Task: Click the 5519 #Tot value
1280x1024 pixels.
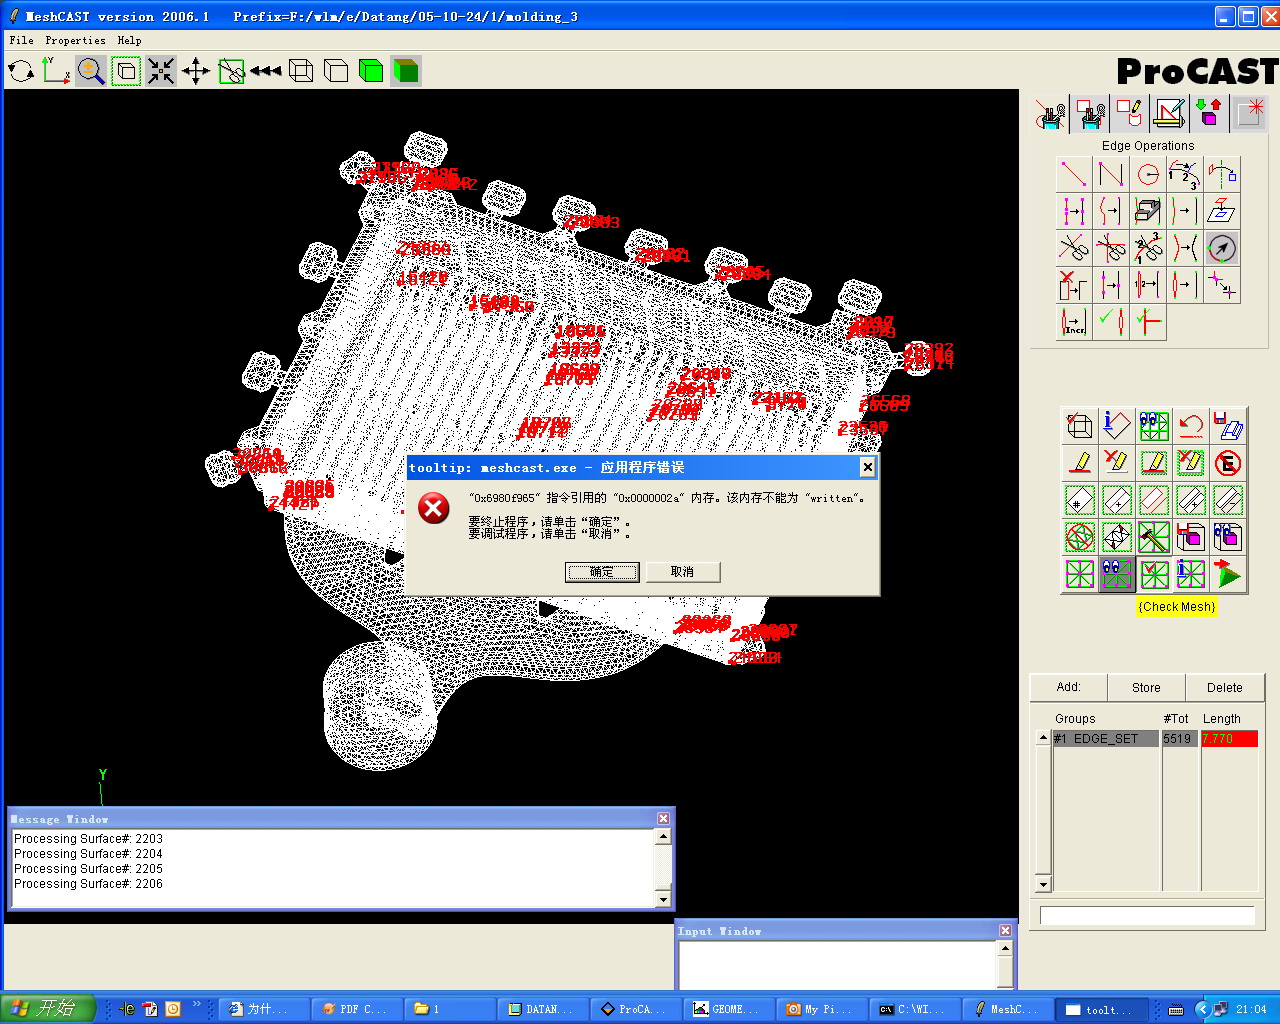Action: (1179, 739)
